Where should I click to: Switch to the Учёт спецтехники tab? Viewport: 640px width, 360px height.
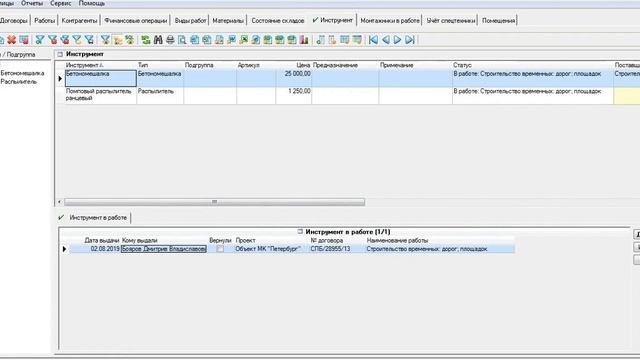pyautogui.click(x=451, y=20)
